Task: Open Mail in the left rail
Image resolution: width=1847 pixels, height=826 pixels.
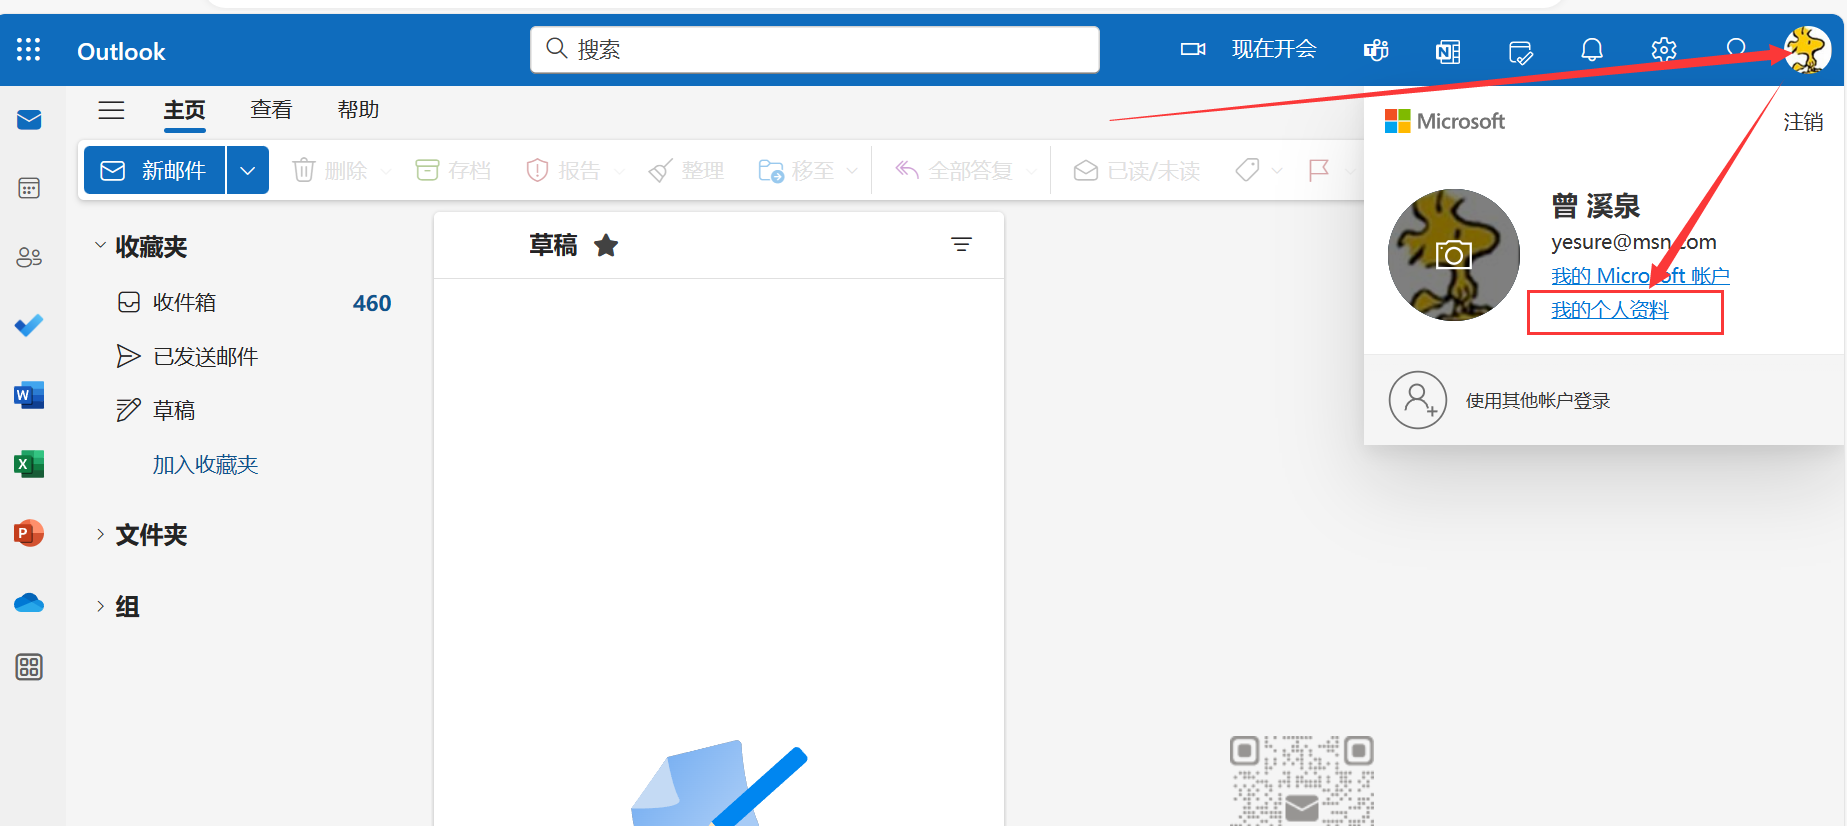Action: point(29,120)
